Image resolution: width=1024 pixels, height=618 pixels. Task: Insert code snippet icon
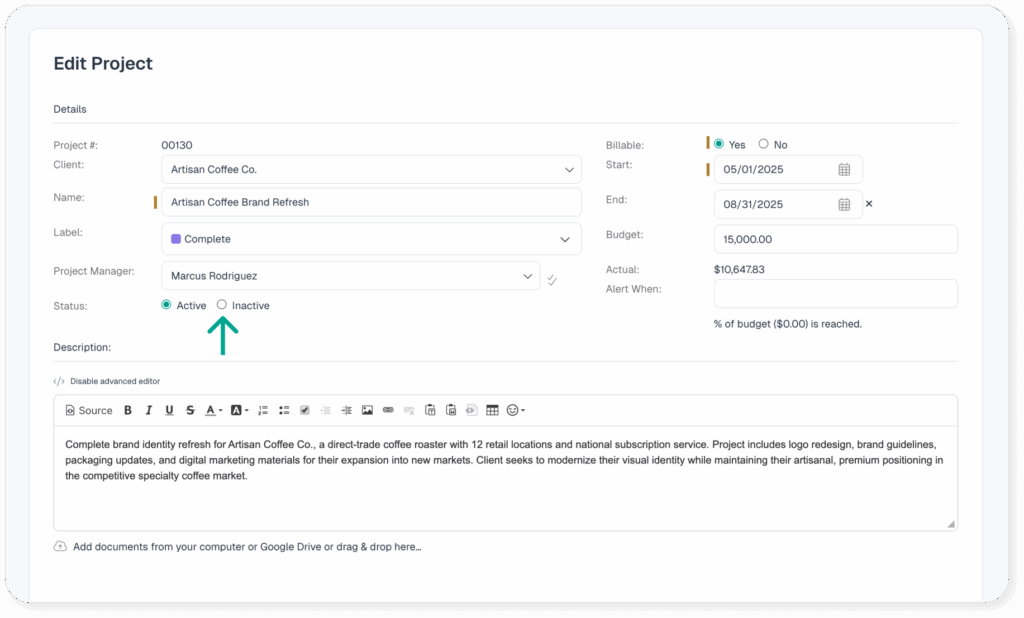pyautogui.click(x=472, y=410)
